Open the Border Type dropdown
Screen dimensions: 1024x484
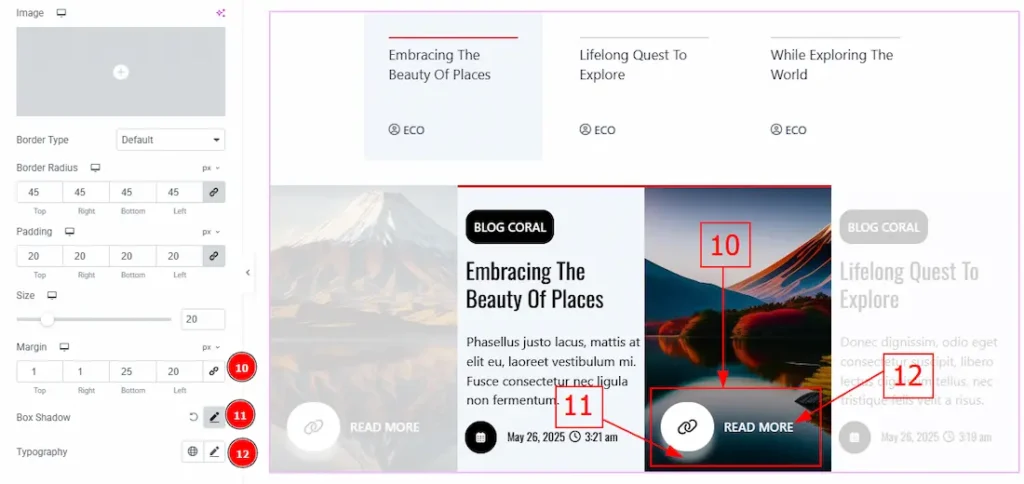(170, 140)
